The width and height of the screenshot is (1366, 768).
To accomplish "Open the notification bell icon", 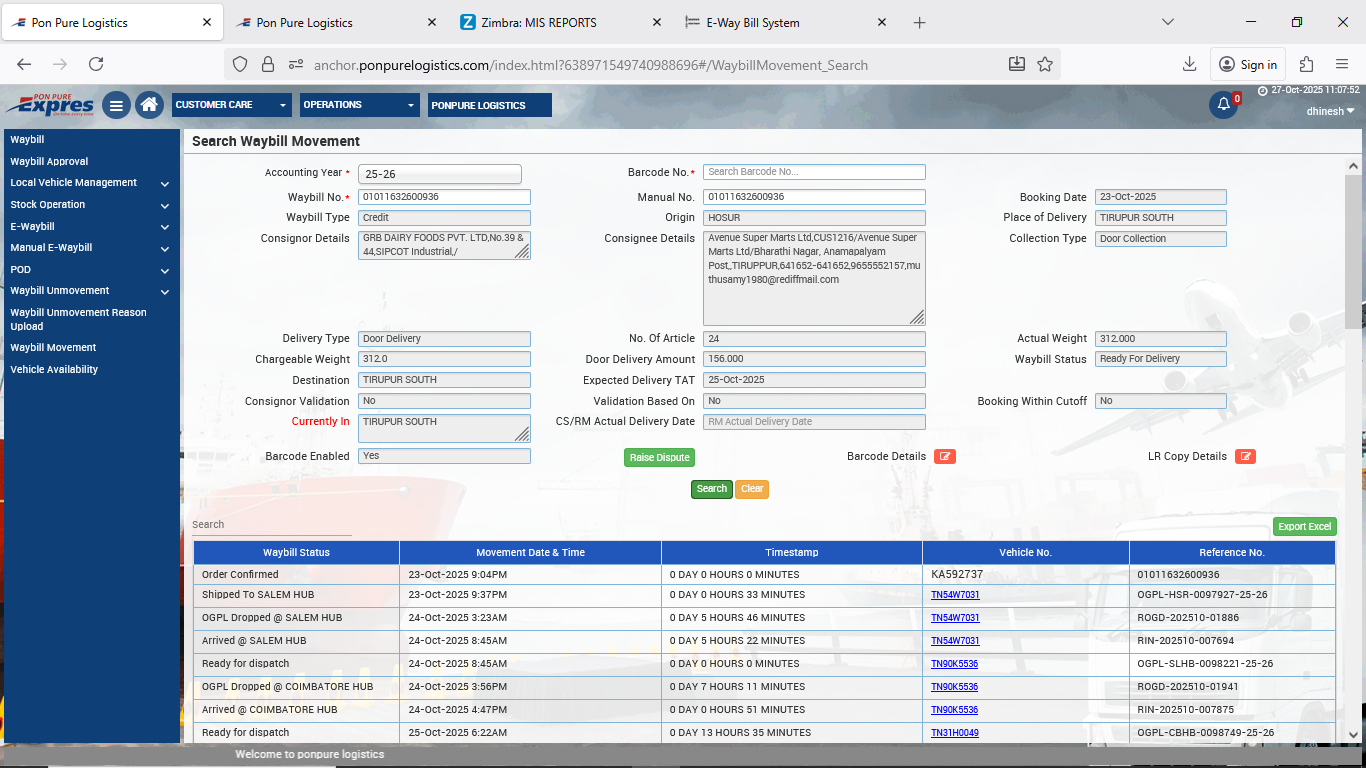I will [1223, 105].
